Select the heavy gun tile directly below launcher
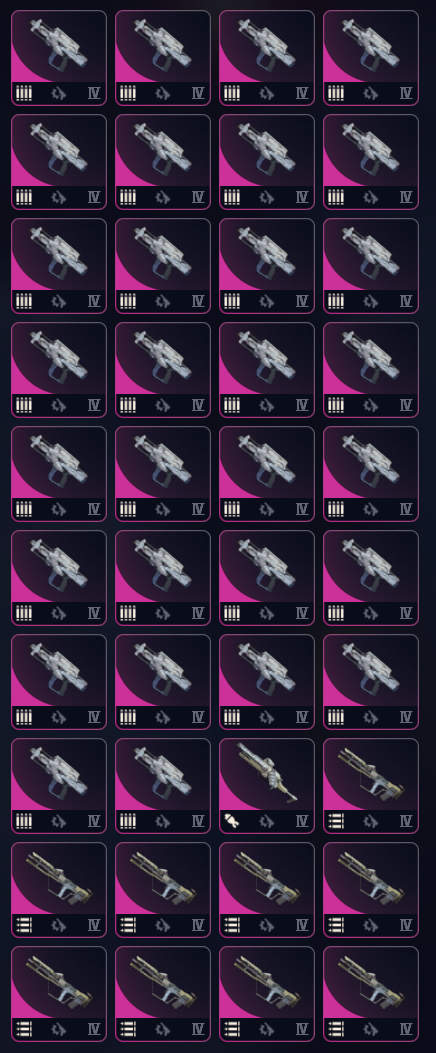The image size is (436, 1053). pyautogui.click(x=267, y=890)
